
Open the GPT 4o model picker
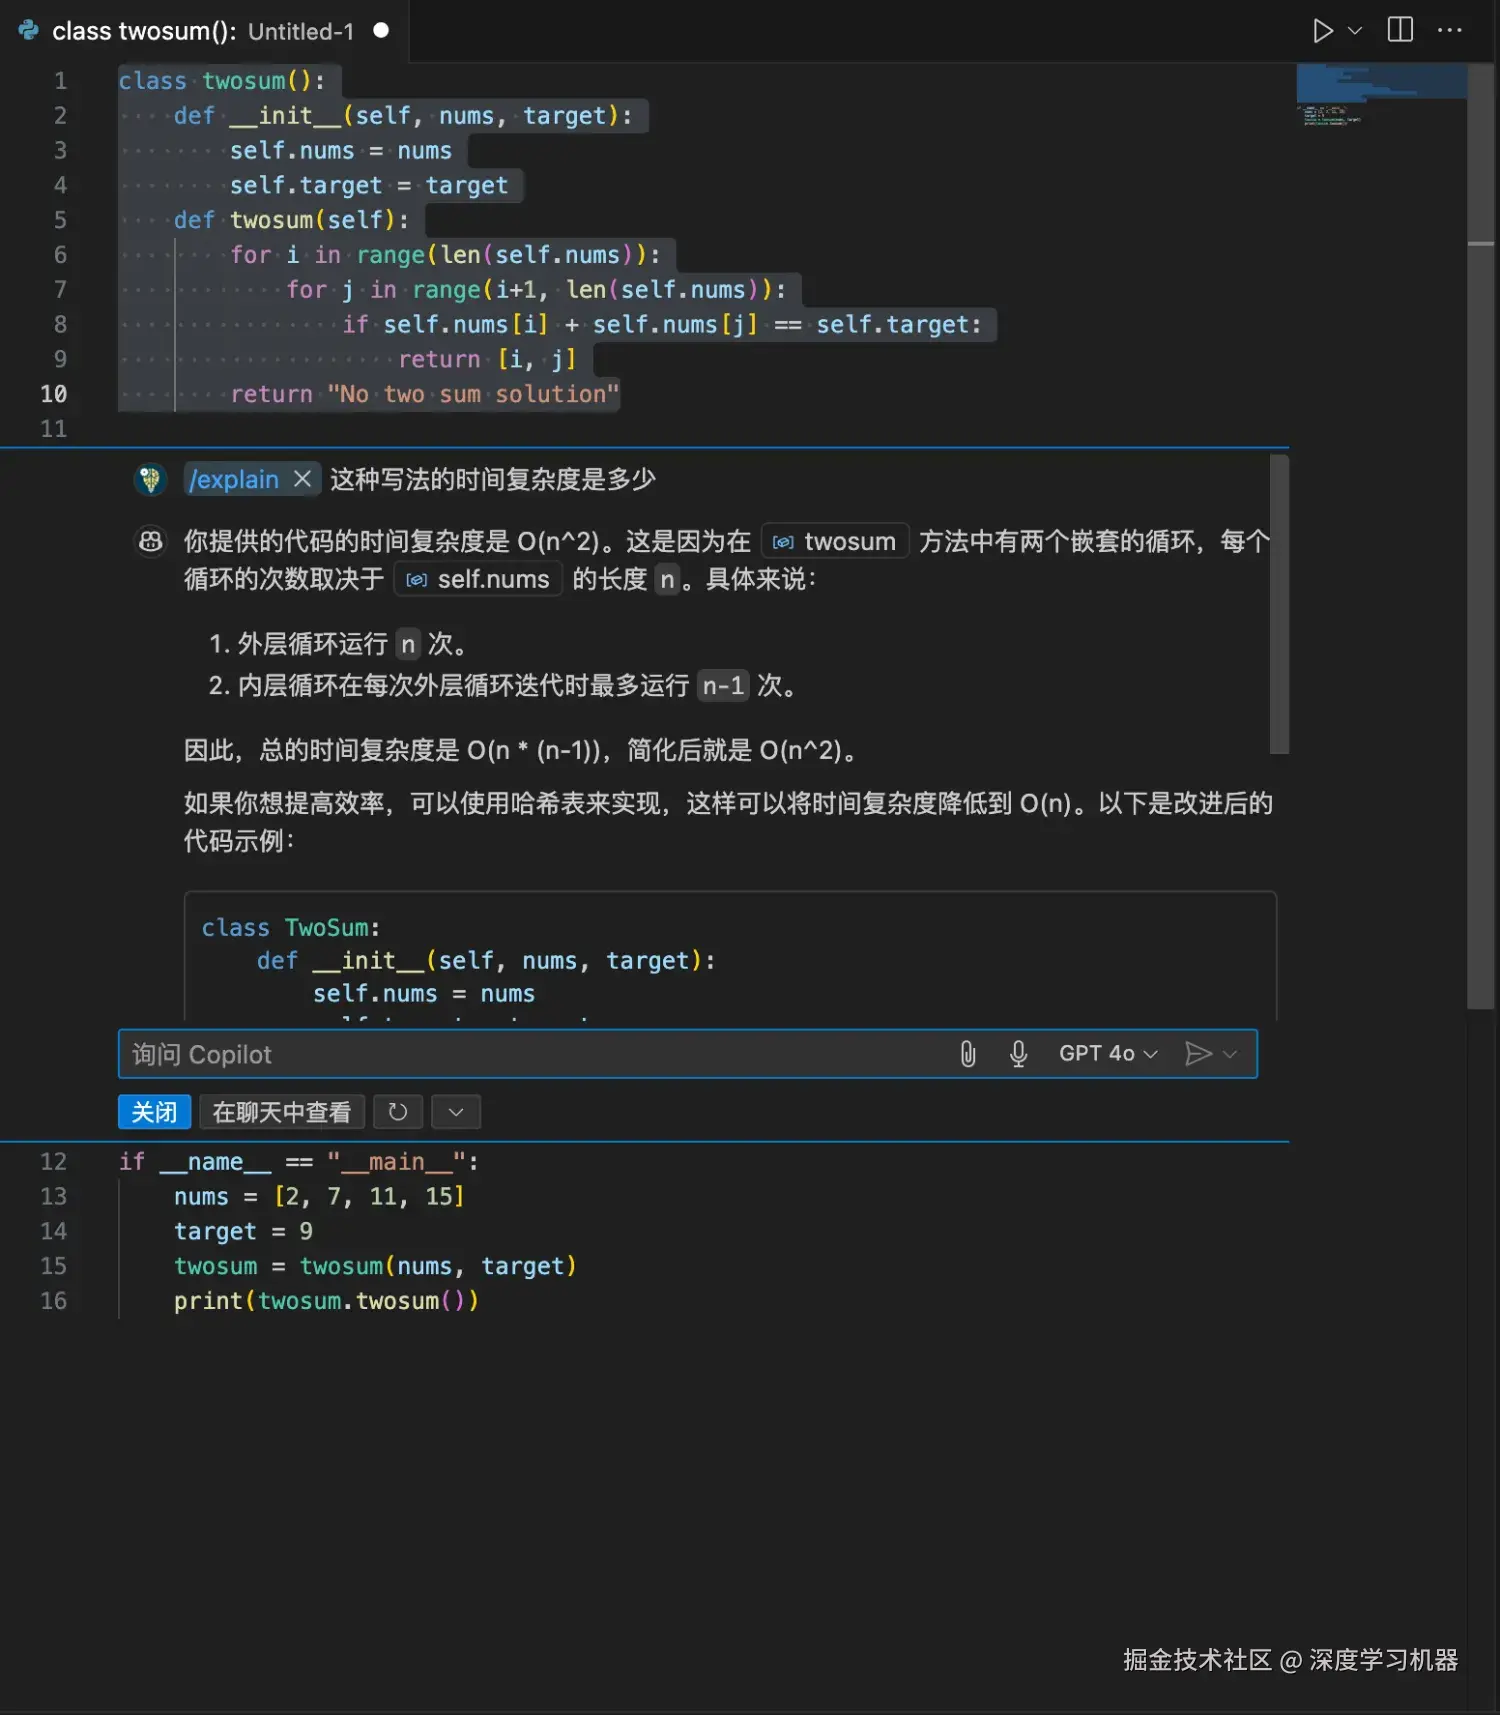1108,1054
